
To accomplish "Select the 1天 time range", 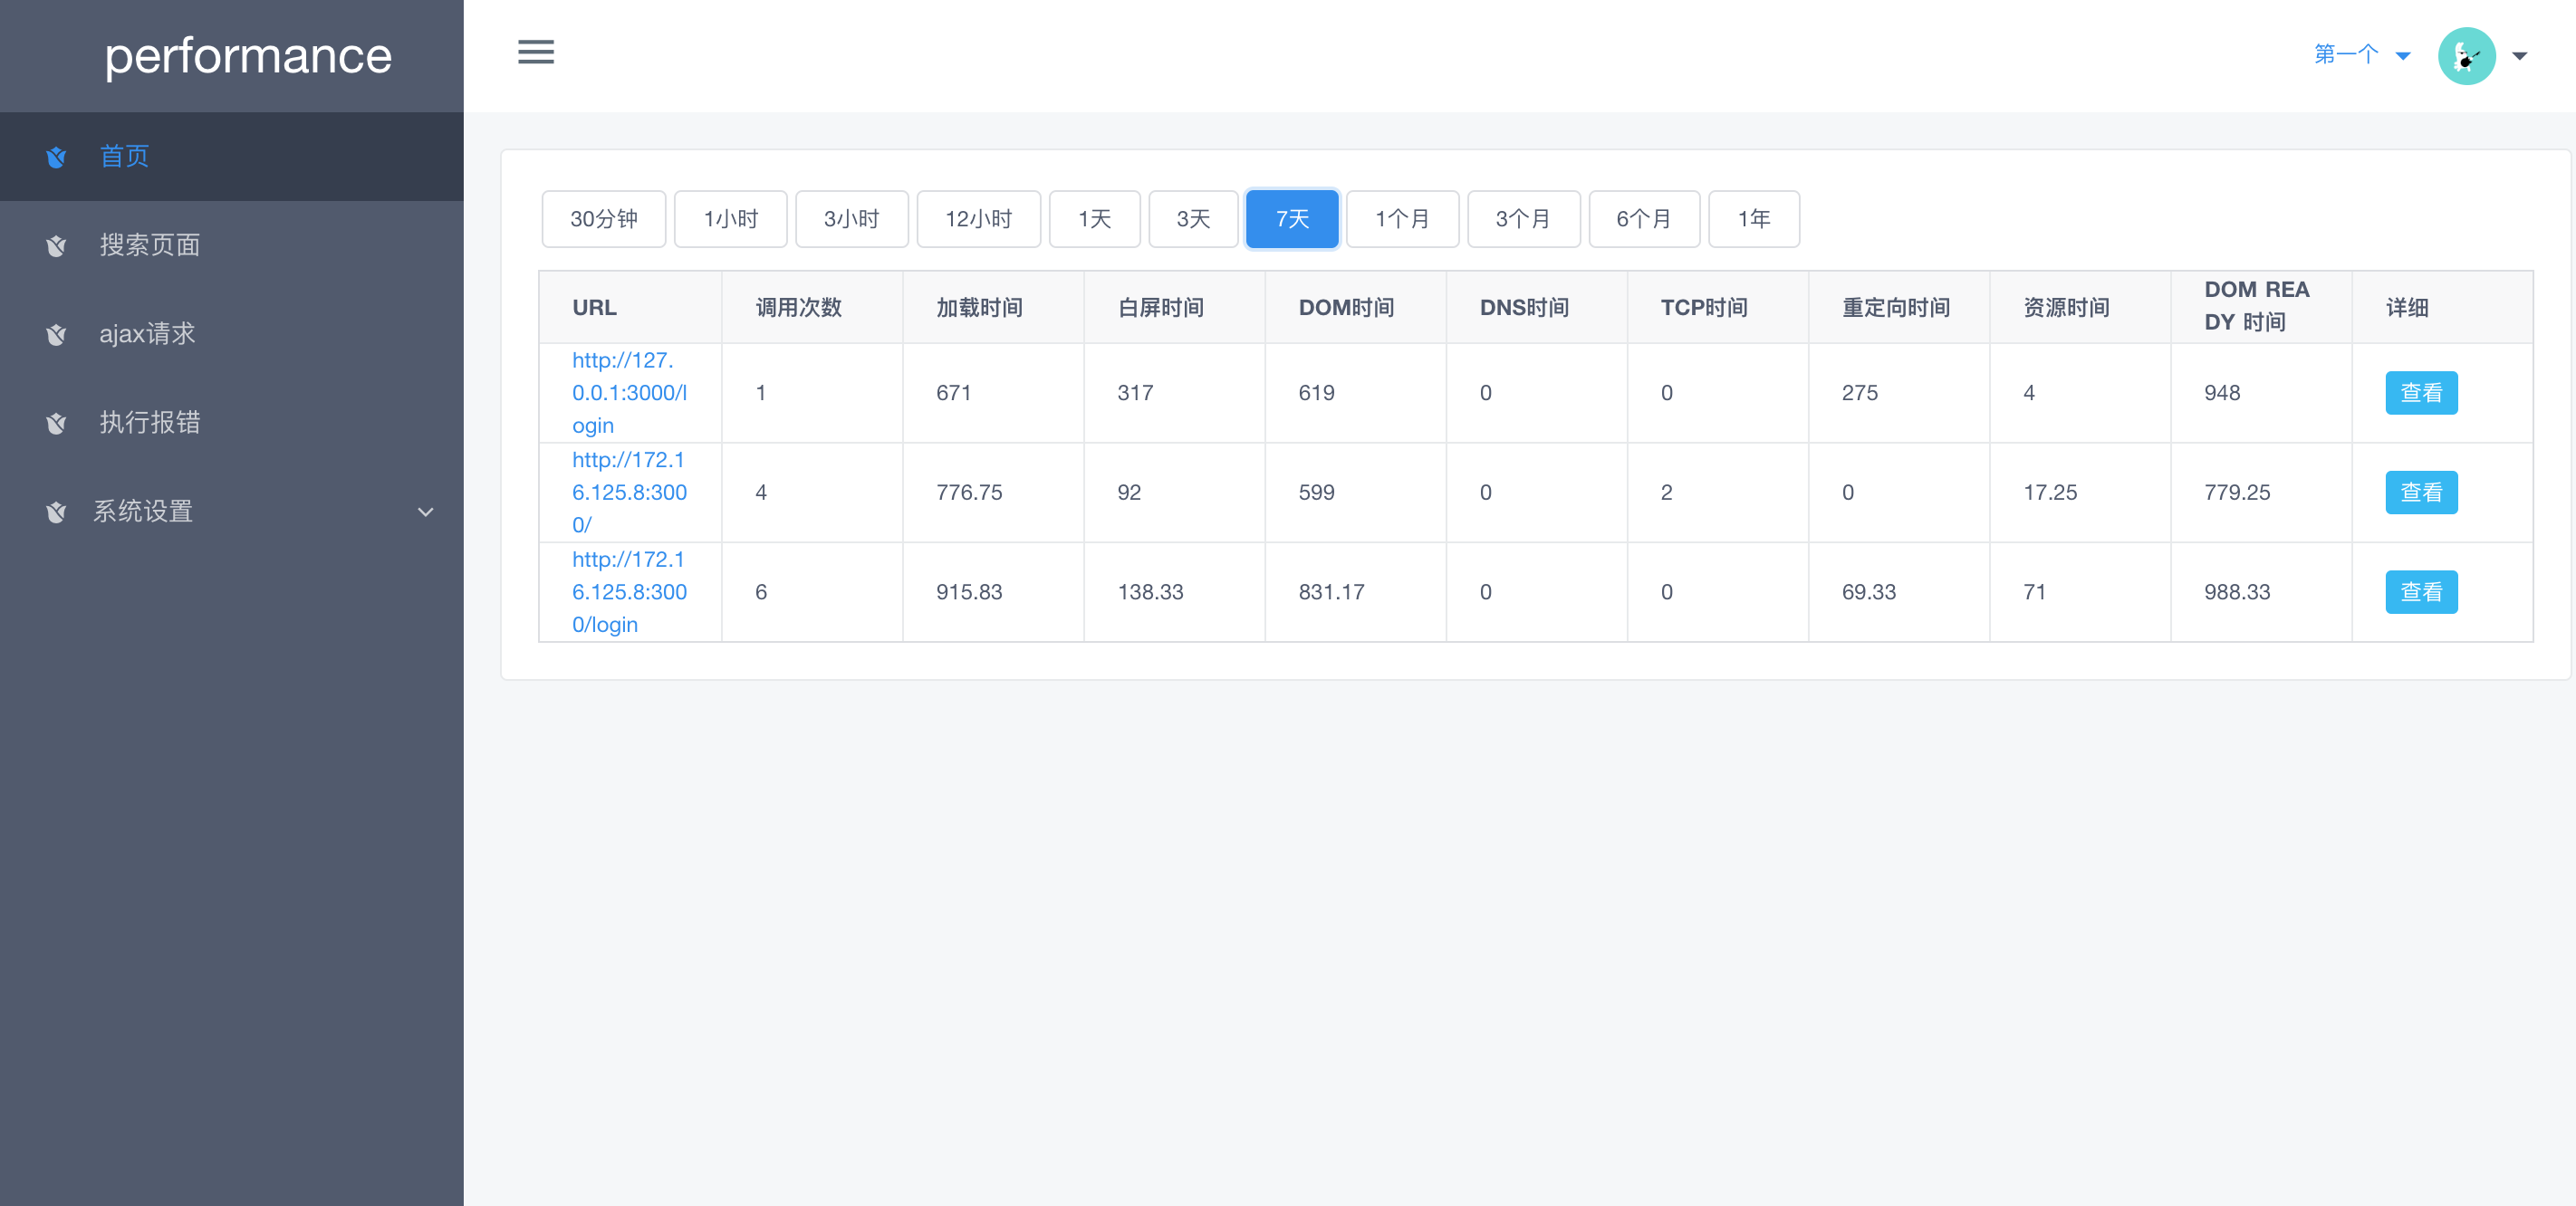I will 1095,219.
